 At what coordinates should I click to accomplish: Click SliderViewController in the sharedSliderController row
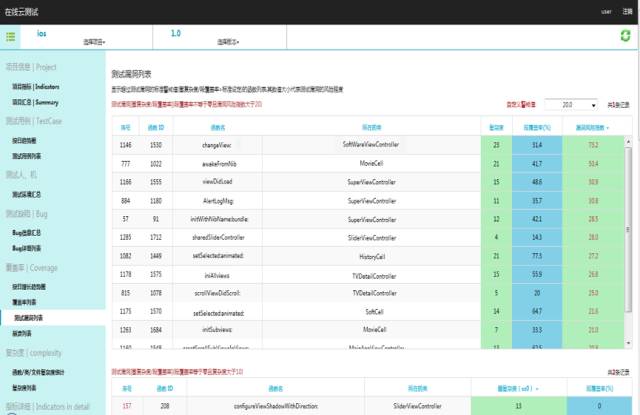coord(372,238)
